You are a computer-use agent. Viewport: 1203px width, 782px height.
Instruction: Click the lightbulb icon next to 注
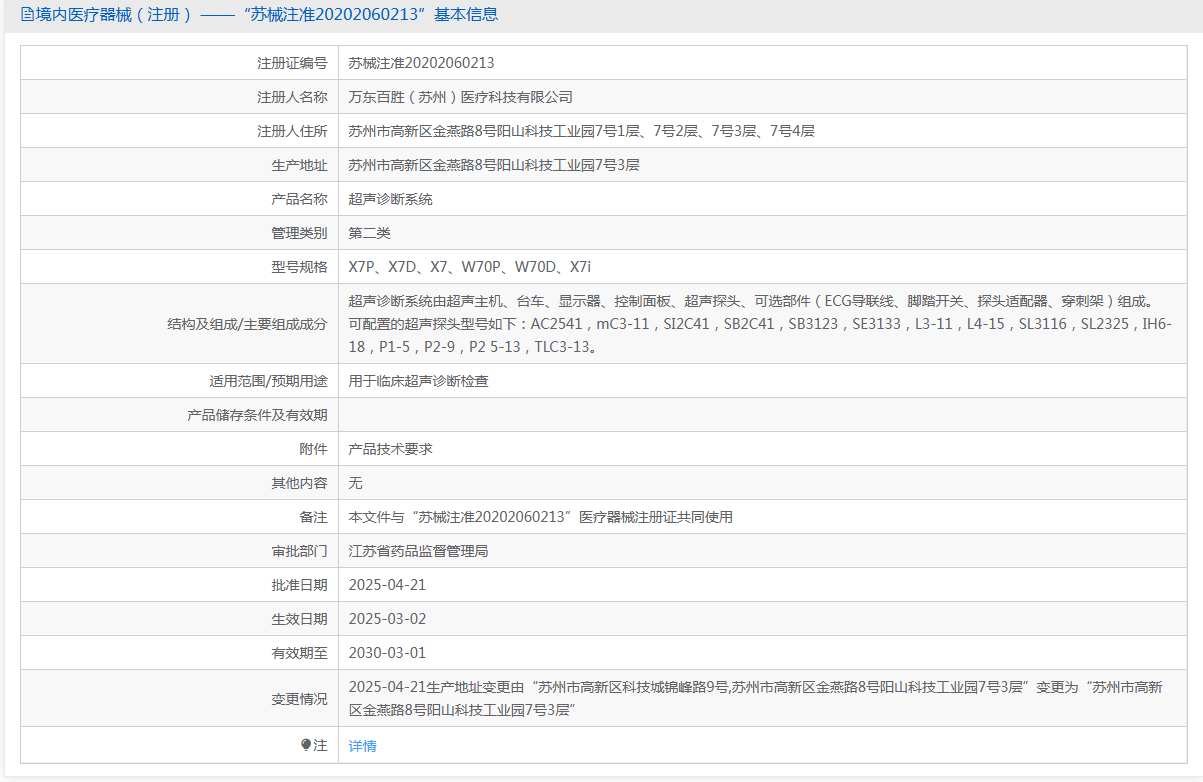click(x=306, y=745)
